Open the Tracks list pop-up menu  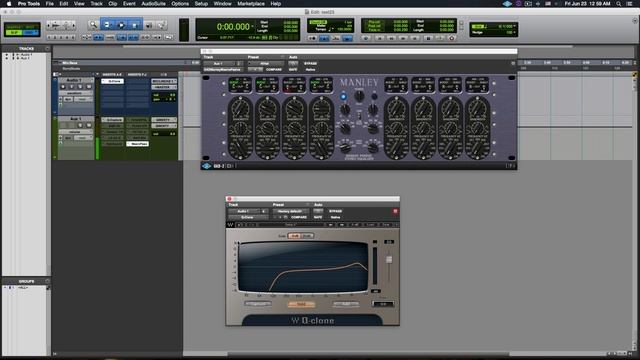click(x=47, y=49)
